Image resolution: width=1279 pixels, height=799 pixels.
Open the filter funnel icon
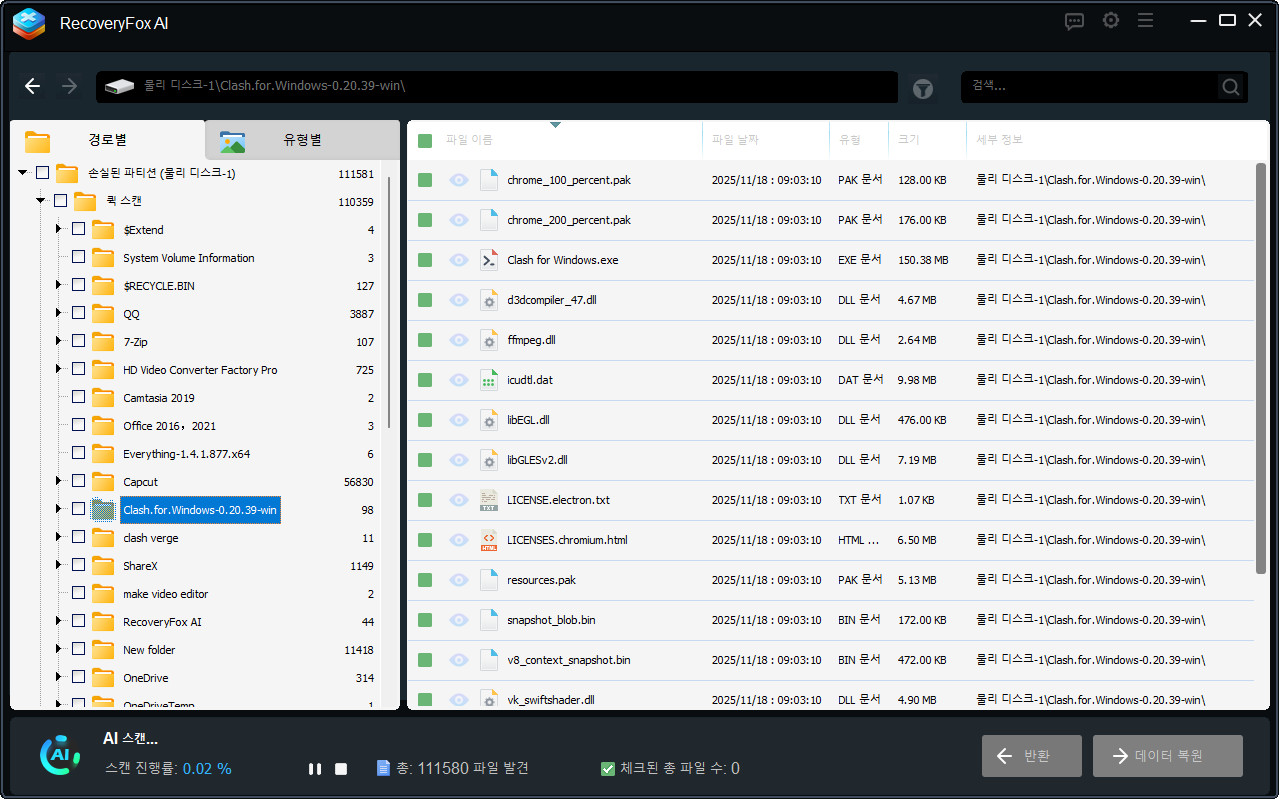[923, 89]
